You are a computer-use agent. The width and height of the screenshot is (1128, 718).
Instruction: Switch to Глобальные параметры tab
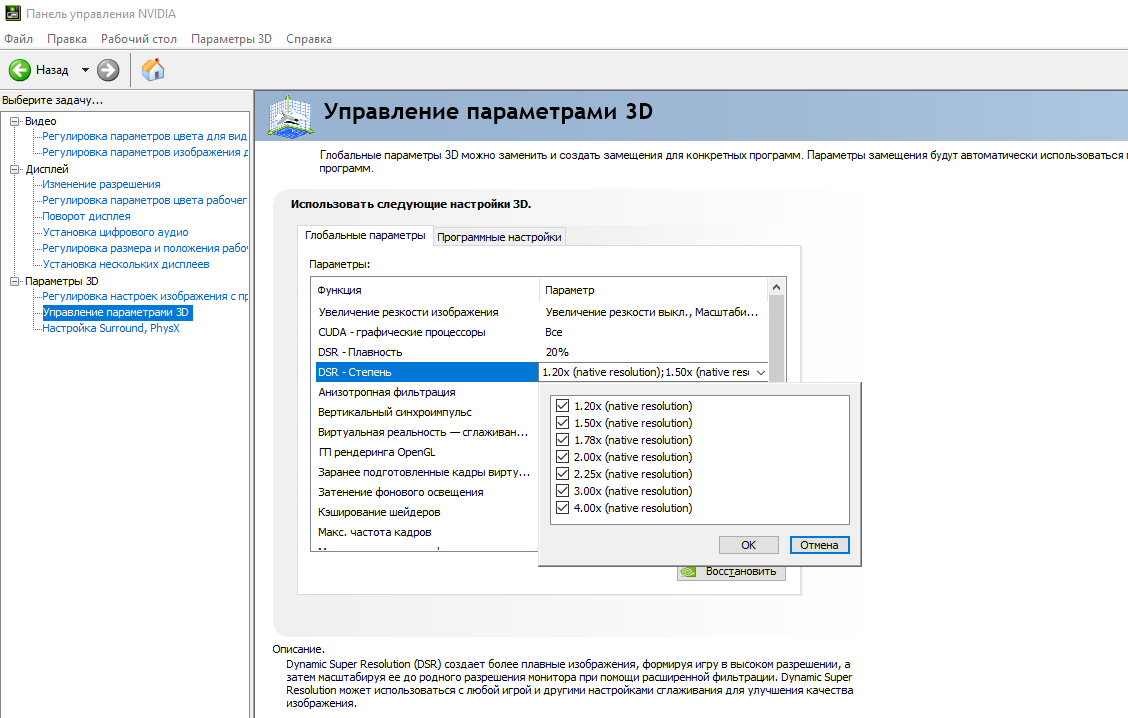click(365, 235)
